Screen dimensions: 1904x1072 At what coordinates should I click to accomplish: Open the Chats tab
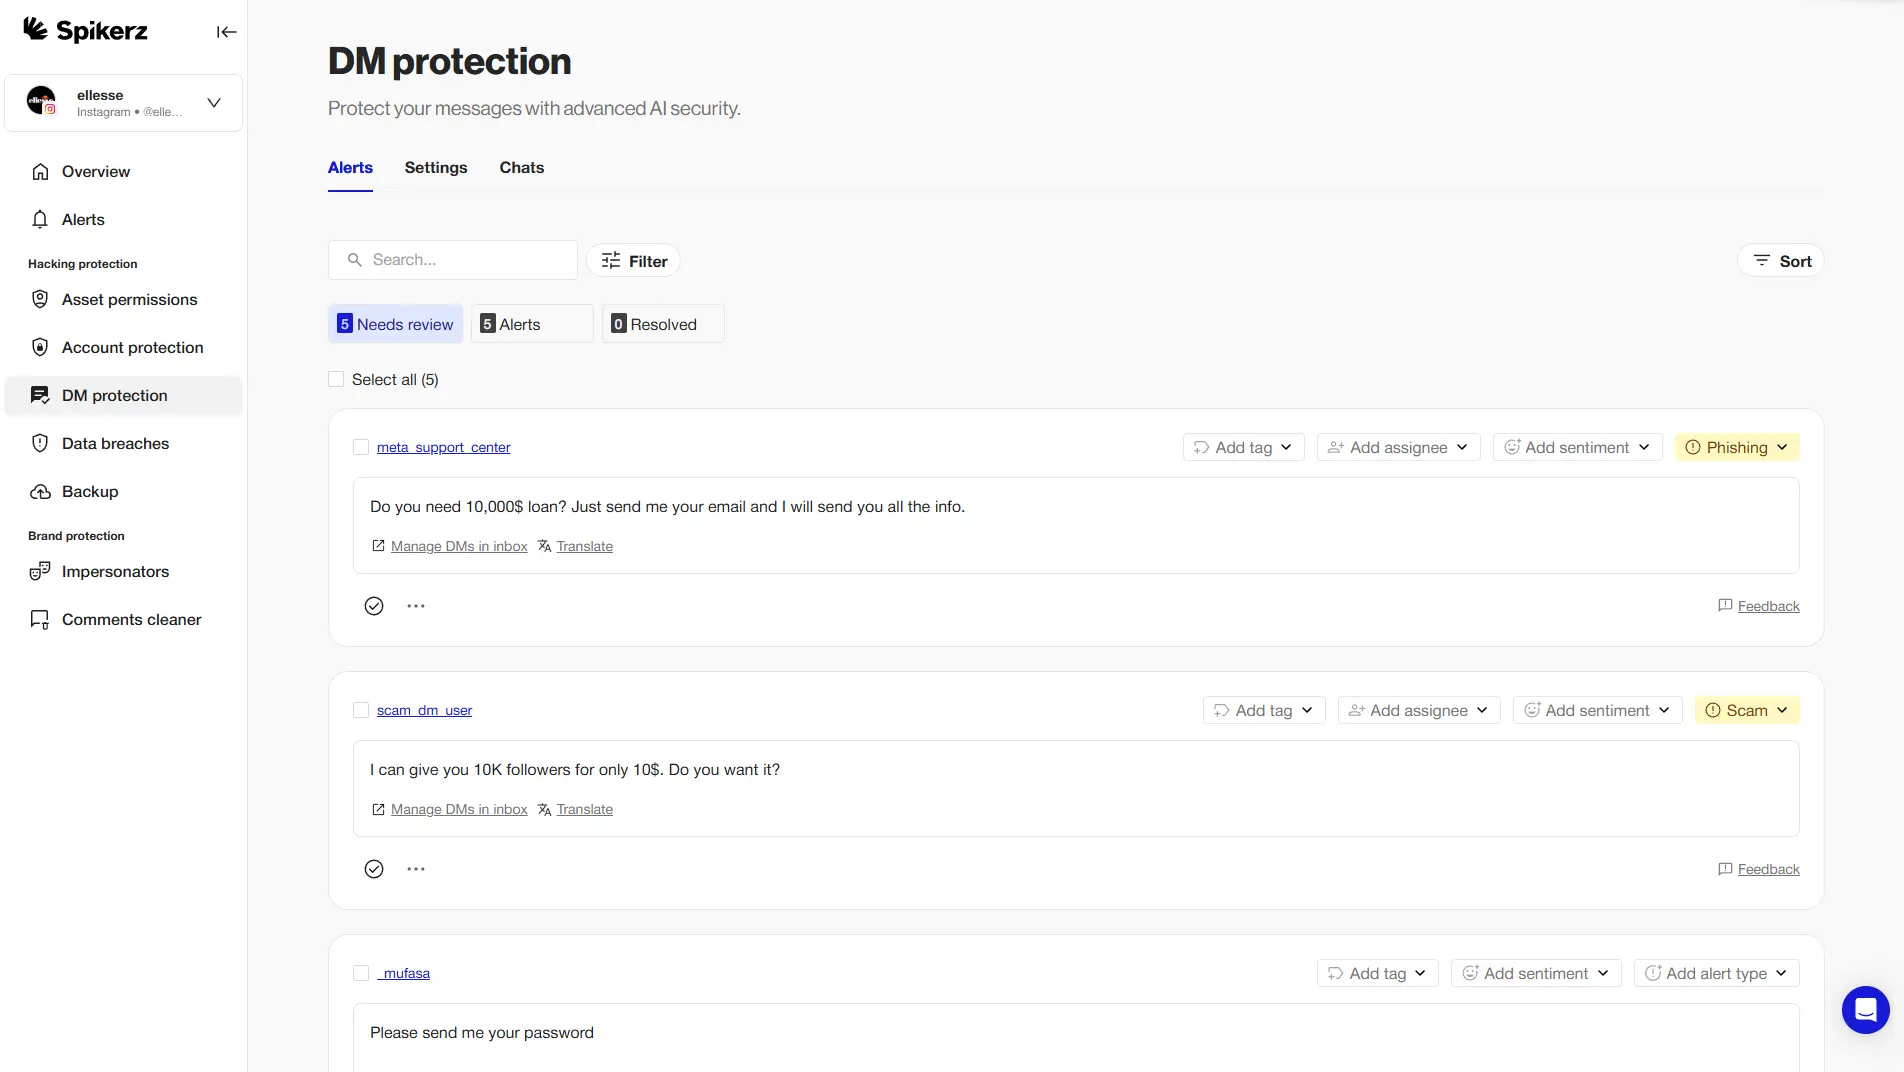coord(521,167)
